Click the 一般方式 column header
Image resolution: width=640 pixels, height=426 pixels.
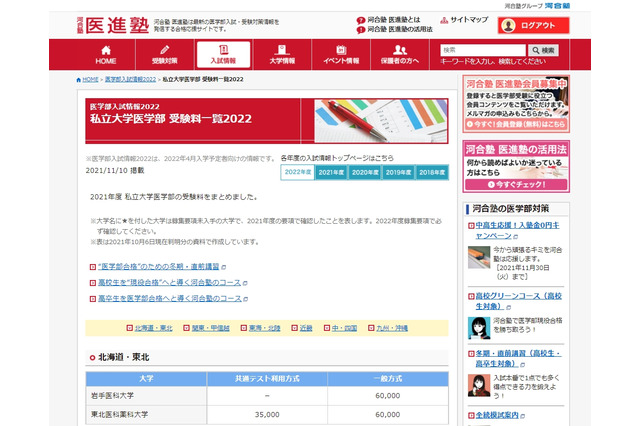(388, 379)
